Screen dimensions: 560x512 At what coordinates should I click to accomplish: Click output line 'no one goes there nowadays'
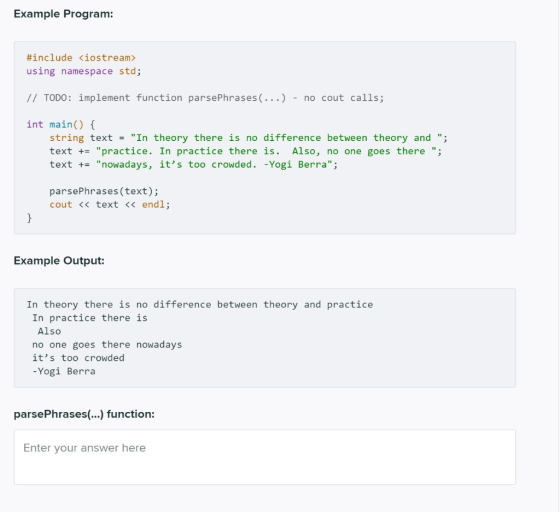point(107,345)
